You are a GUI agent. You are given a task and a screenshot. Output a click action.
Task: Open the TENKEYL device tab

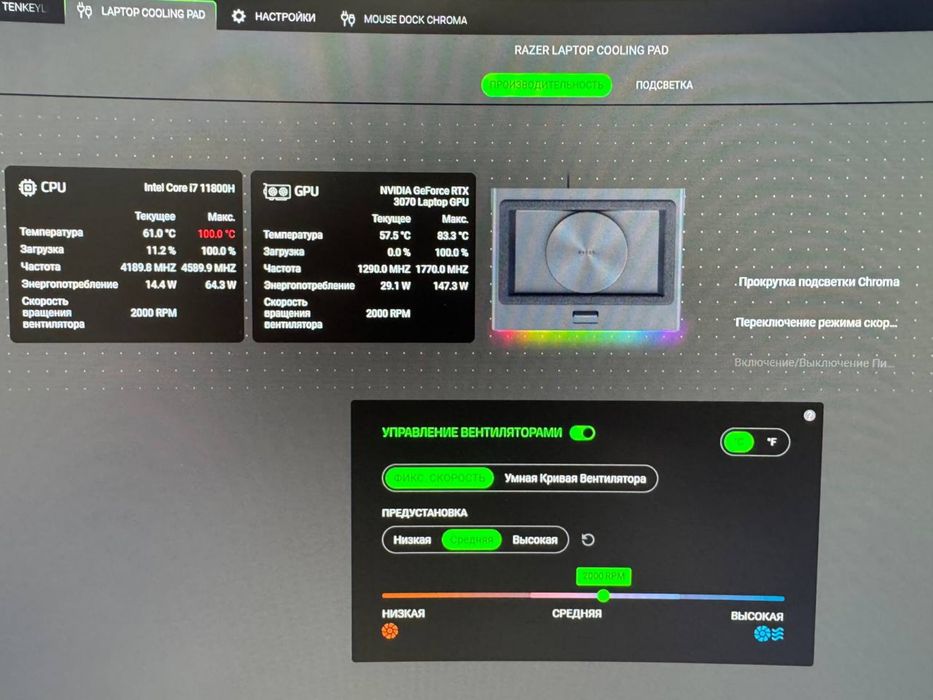click(x=24, y=8)
